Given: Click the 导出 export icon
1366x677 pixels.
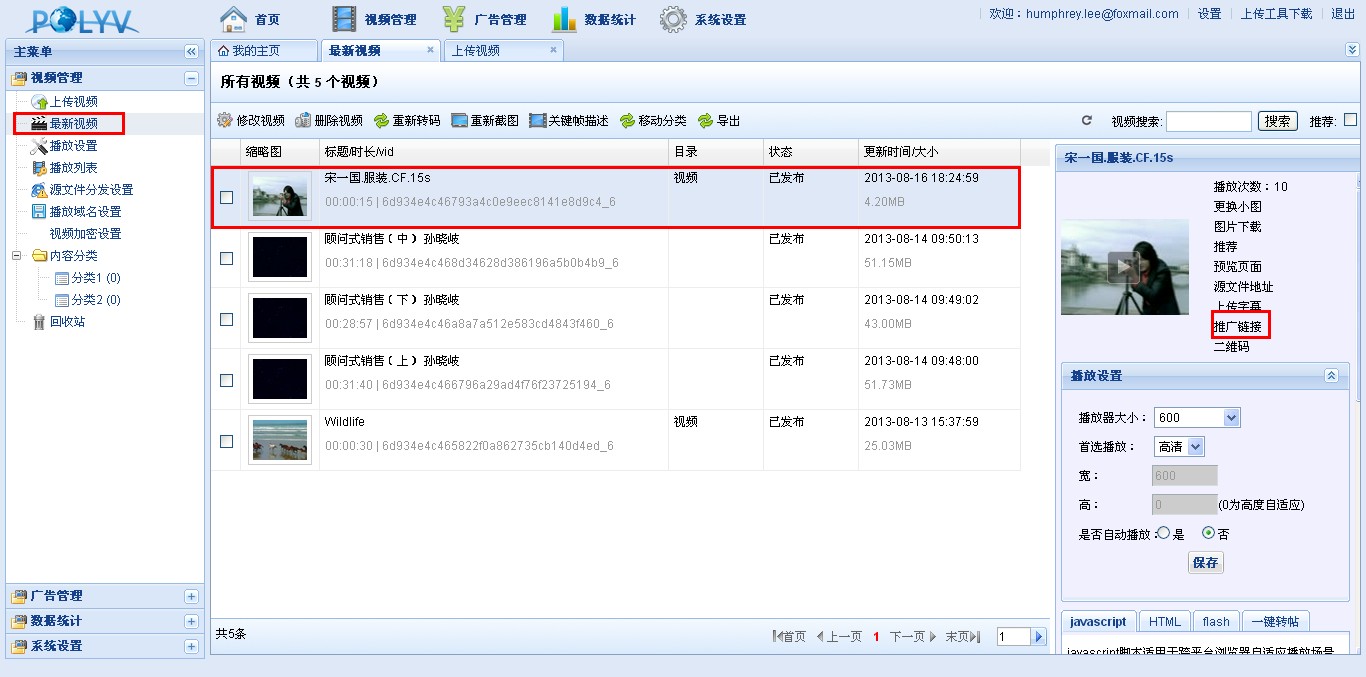Looking at the screenshot, I should pyautogui.click(x=705, y=121).
